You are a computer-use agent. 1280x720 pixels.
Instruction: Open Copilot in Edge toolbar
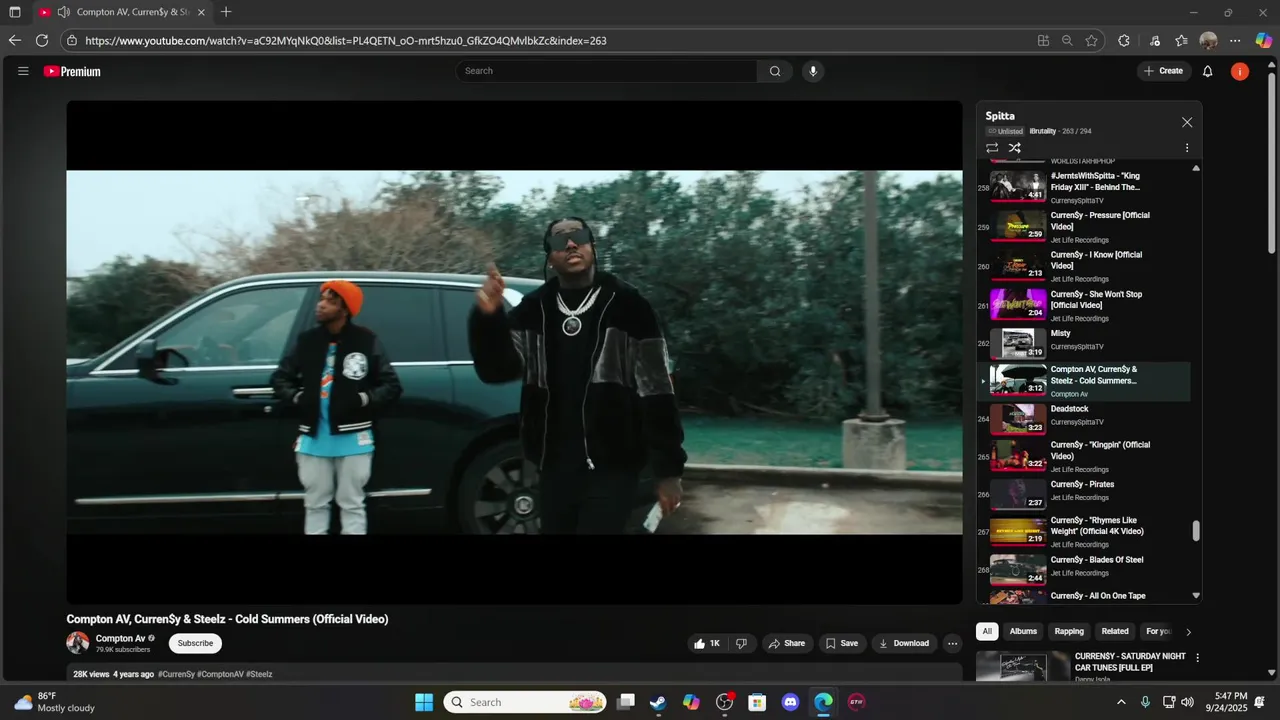1263,41
